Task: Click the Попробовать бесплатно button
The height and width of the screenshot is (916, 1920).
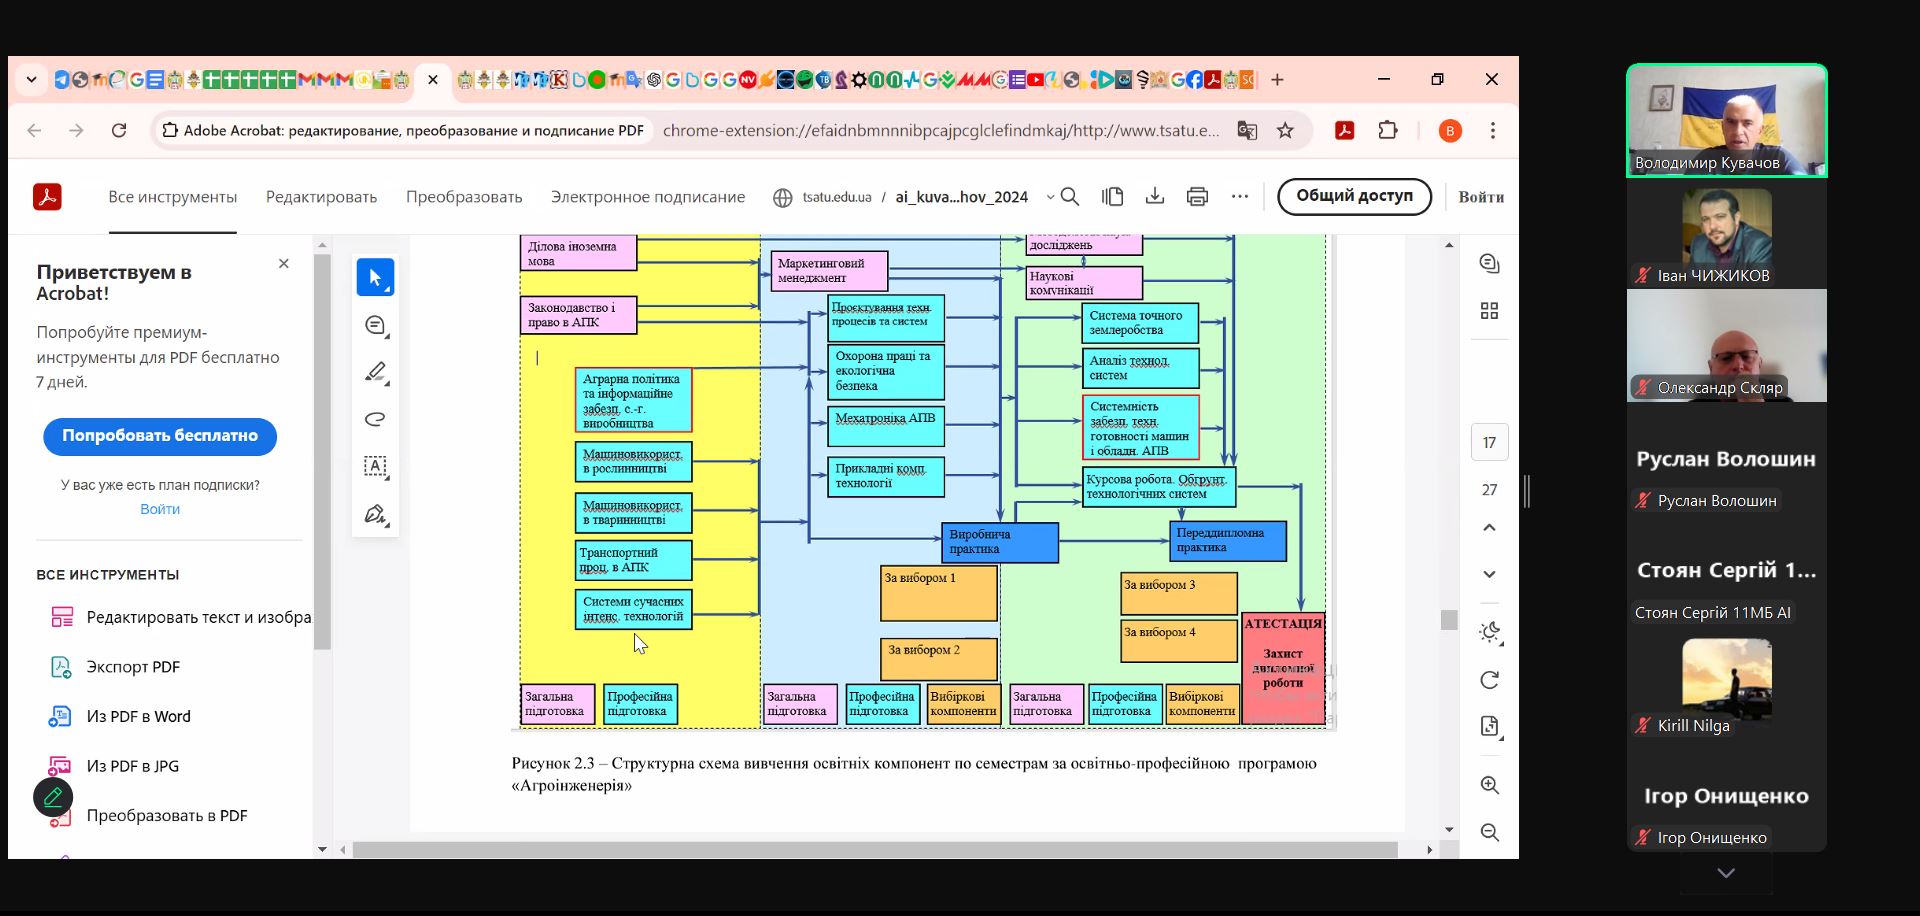Action: point(160,436)
